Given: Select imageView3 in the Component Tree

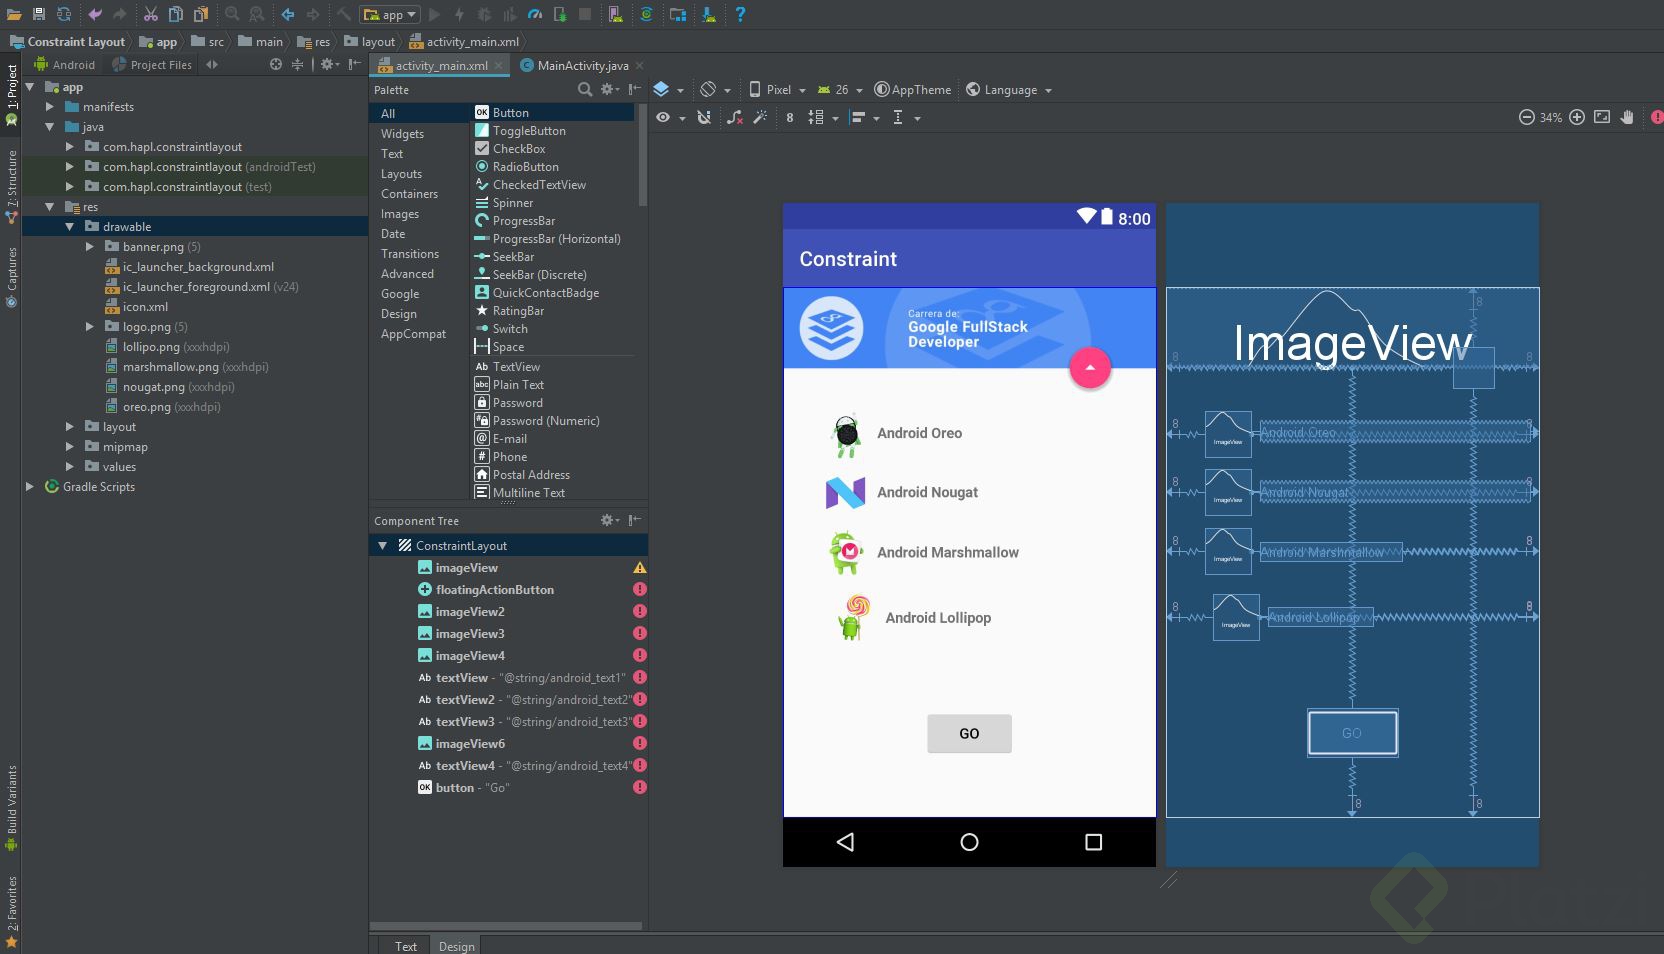Looking at the screenshot, I should click(x=469, y=634).
